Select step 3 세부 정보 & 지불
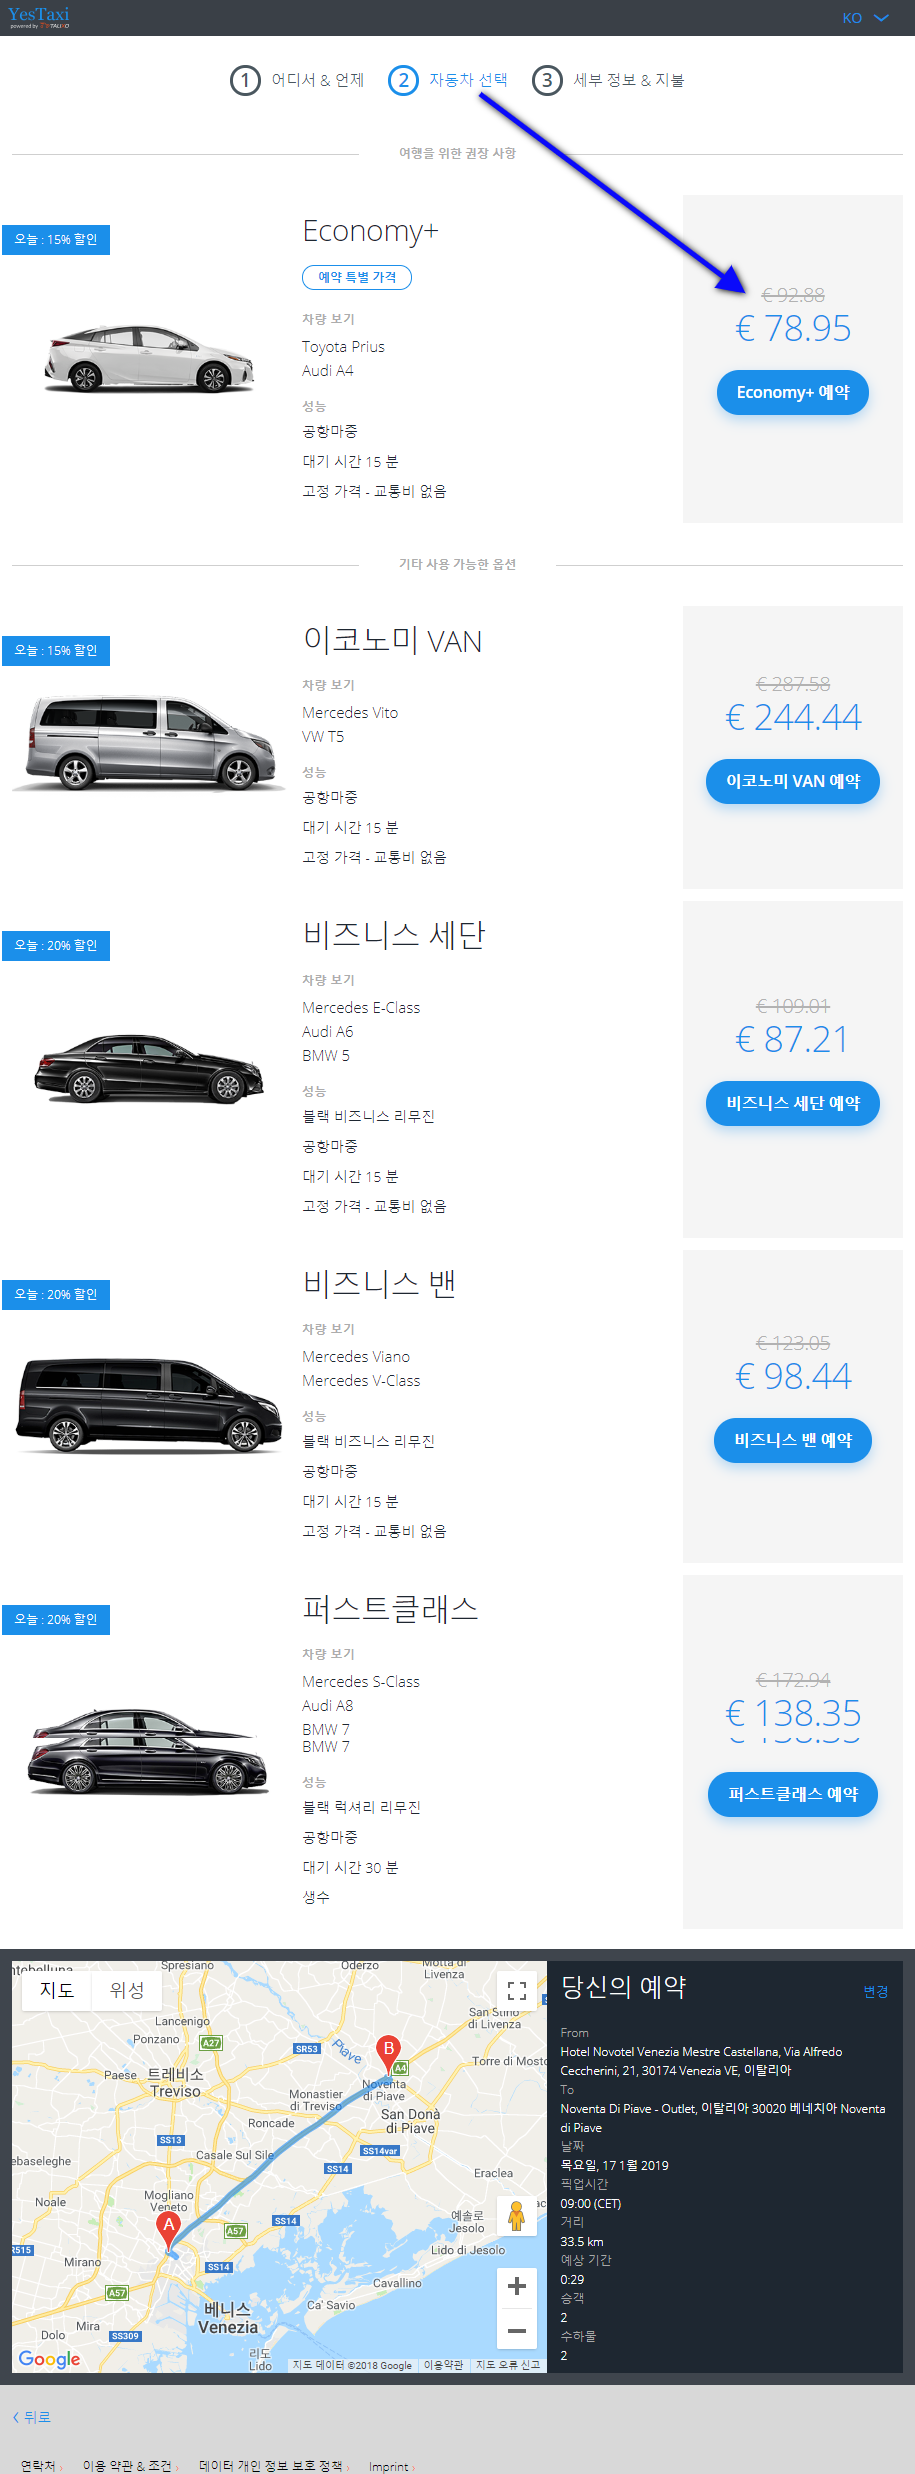The height and width of the screenshot is (2474, 915). (x=608, y=80)
